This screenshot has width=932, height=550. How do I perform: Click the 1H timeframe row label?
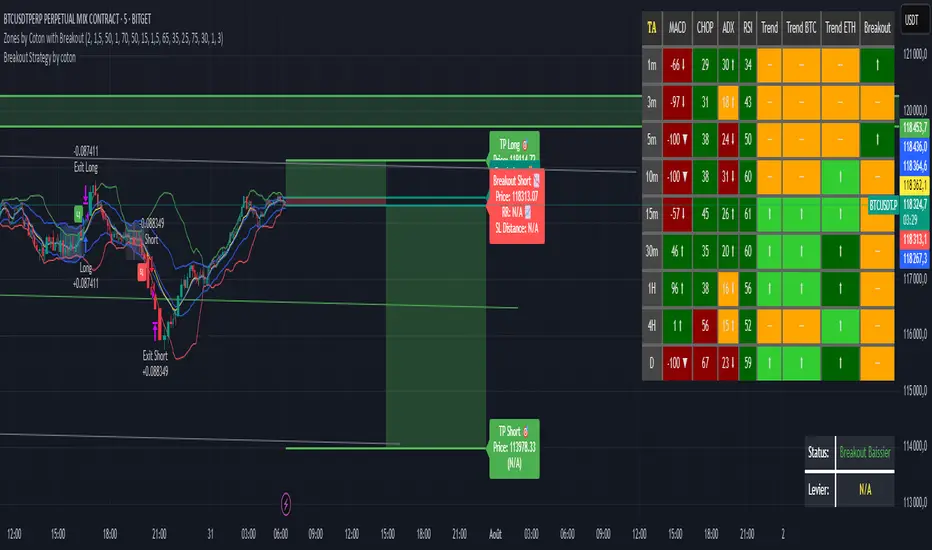pos(652,288)
